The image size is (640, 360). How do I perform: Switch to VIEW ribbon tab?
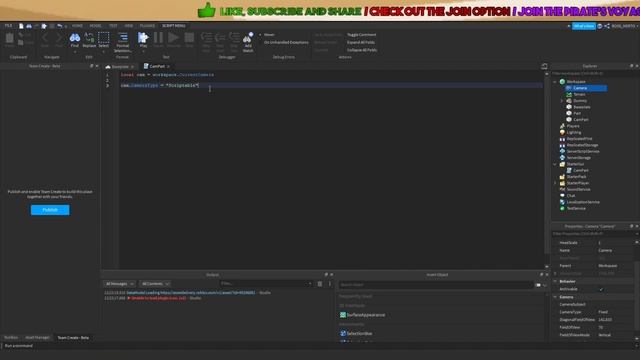(129, 26)
